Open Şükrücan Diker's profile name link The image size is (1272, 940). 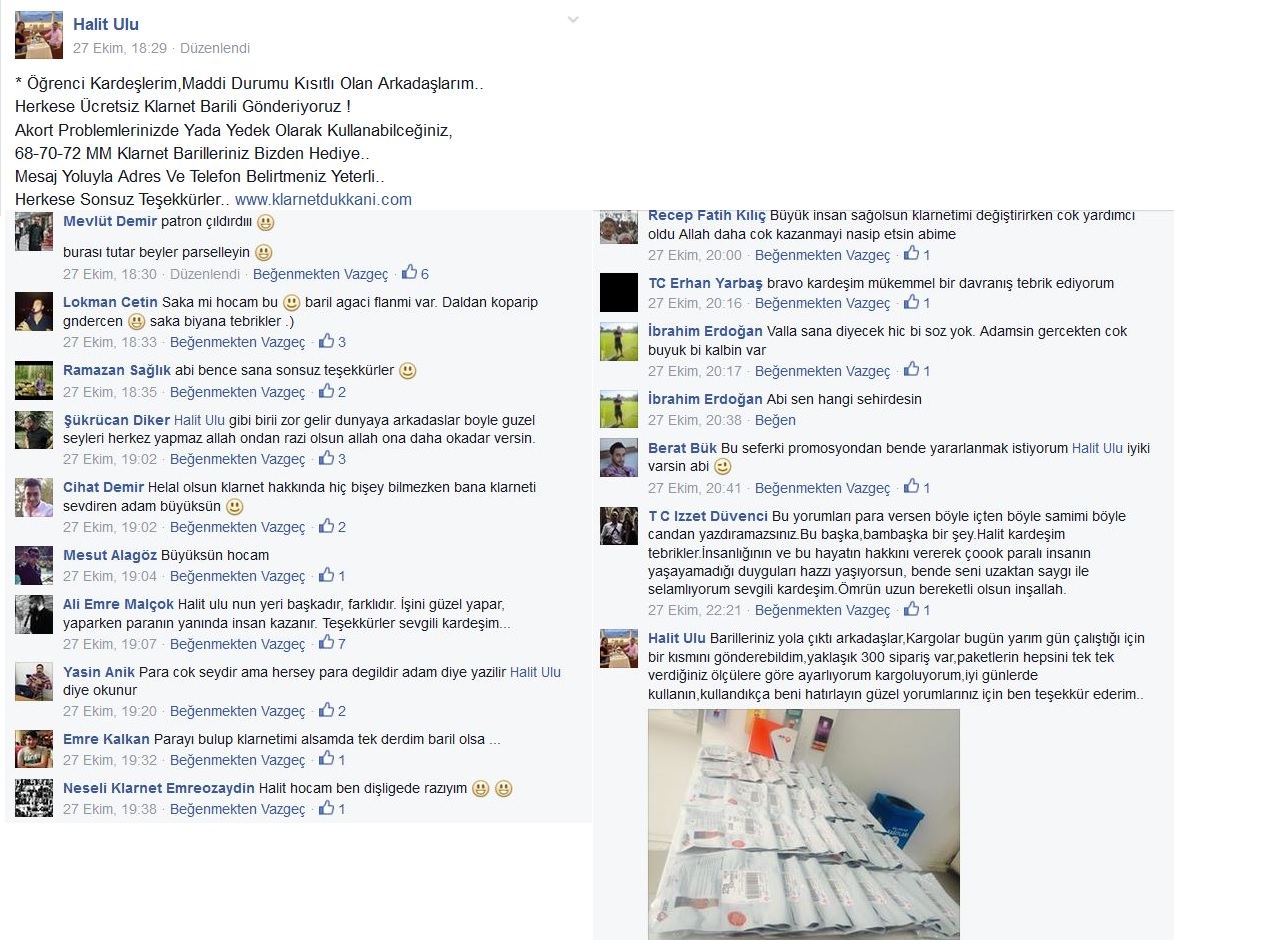(117, 420)
